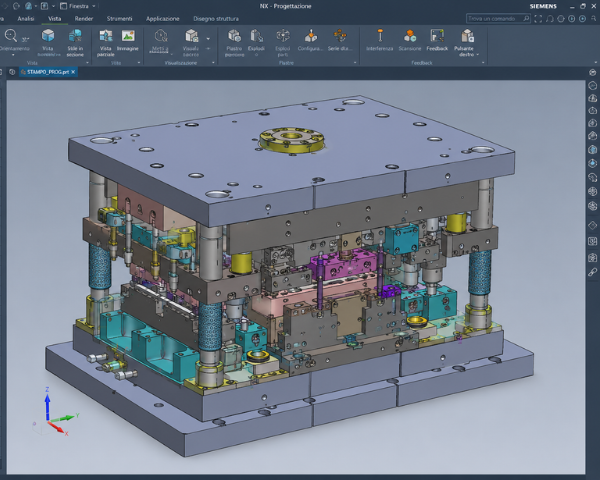
Task: Click the yellow locating ring on mold top
Action: click(x=292, y=140)
